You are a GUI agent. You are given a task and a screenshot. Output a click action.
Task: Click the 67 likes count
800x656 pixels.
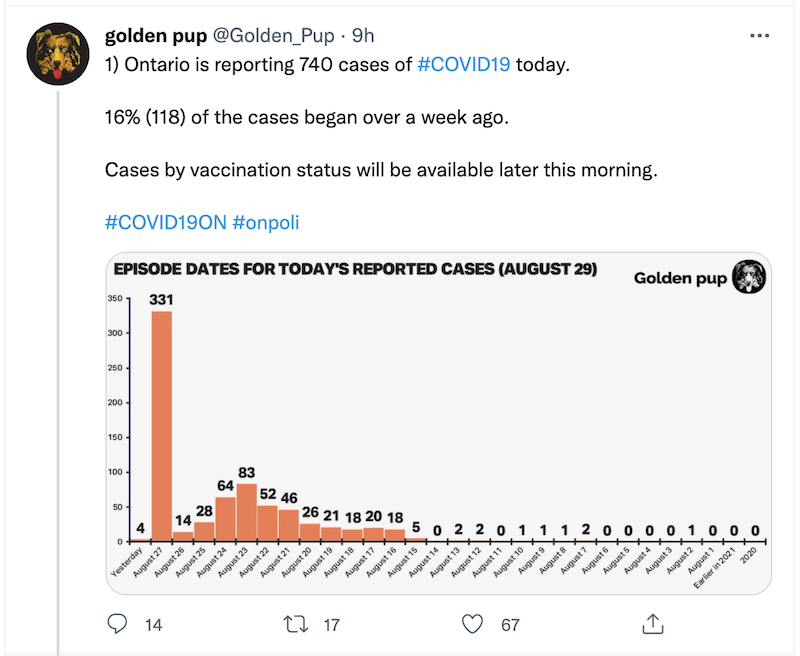(510, 625)
